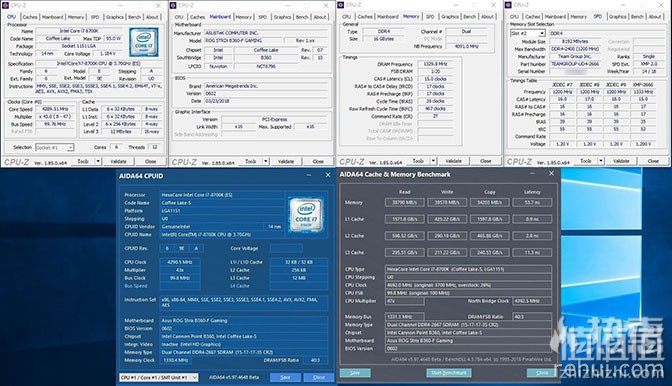Go to Mainboard tab in the SPD CPU-Z window
Image resolution: width=672 pixels, height=386 pixels.
click(x=555, y=17)
